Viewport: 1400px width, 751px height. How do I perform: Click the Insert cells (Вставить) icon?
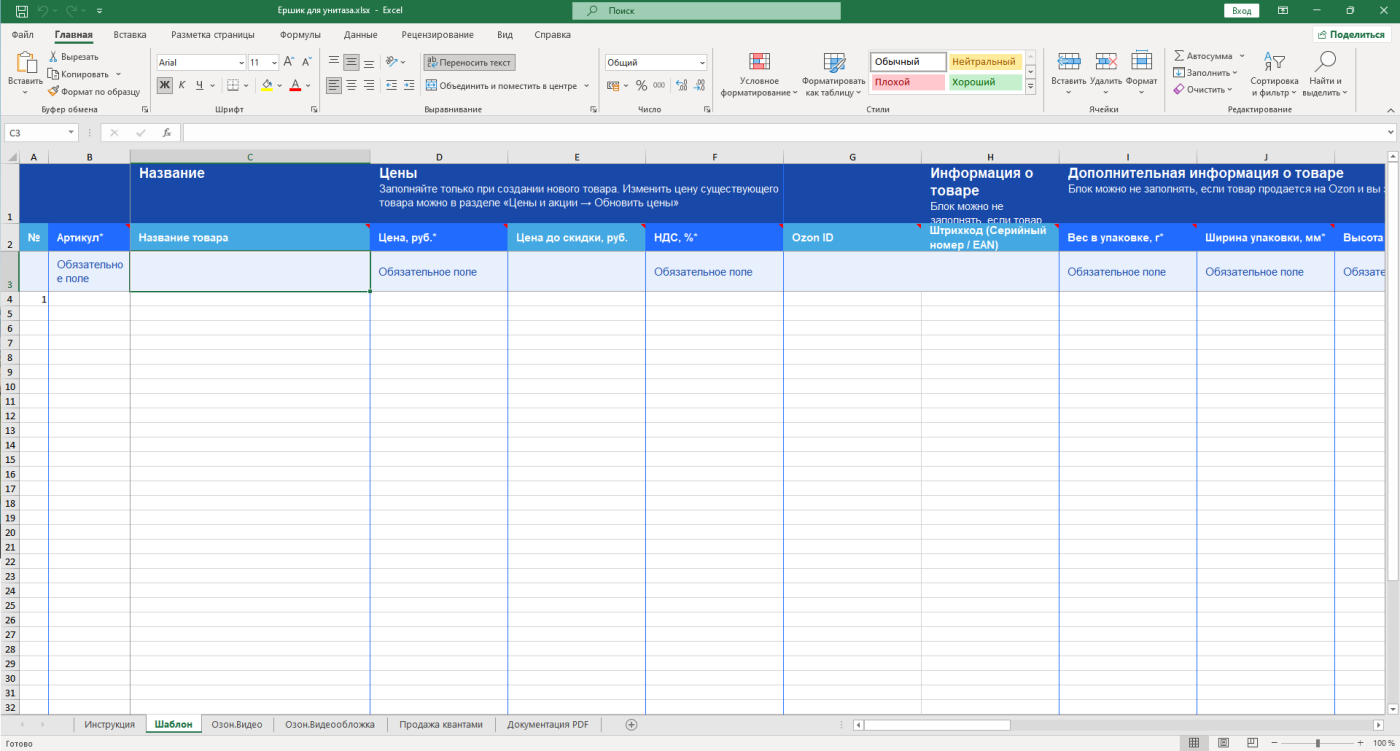[x=1069, y=62]
